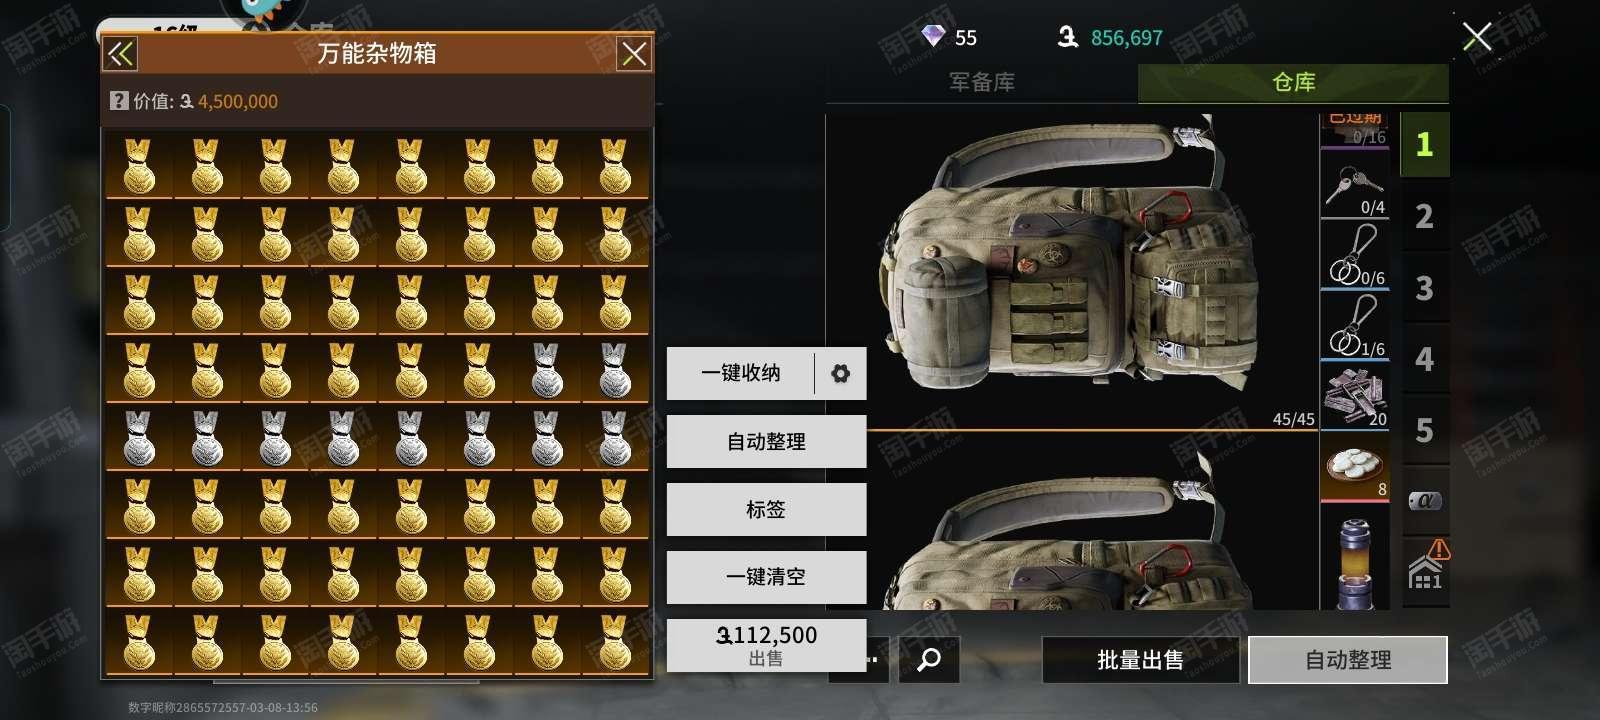Click the 批量出售 button
1600x720 pixels.
1141,660
